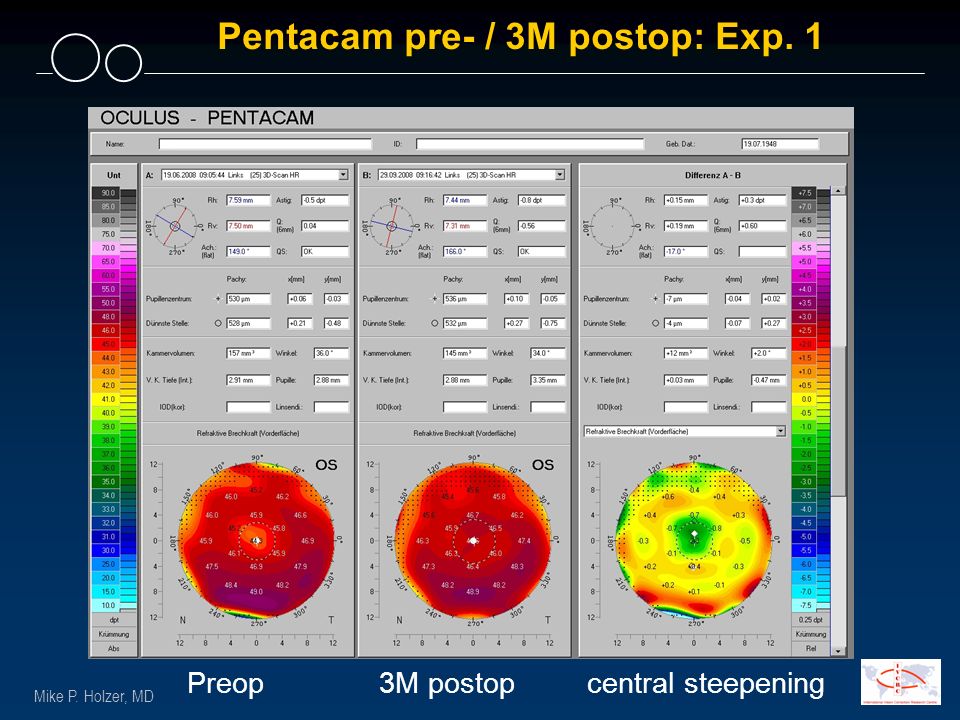Click the QS field showing OK in panel A
Image resolution: width=960 pixels, height=720 pixels.
tap(325, 252)
